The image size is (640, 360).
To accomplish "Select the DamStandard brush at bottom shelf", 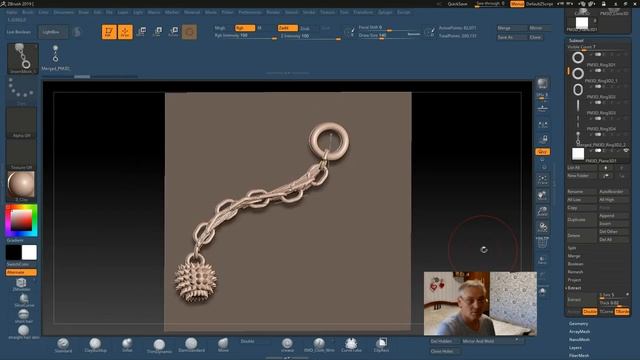I will coord(191,345).
